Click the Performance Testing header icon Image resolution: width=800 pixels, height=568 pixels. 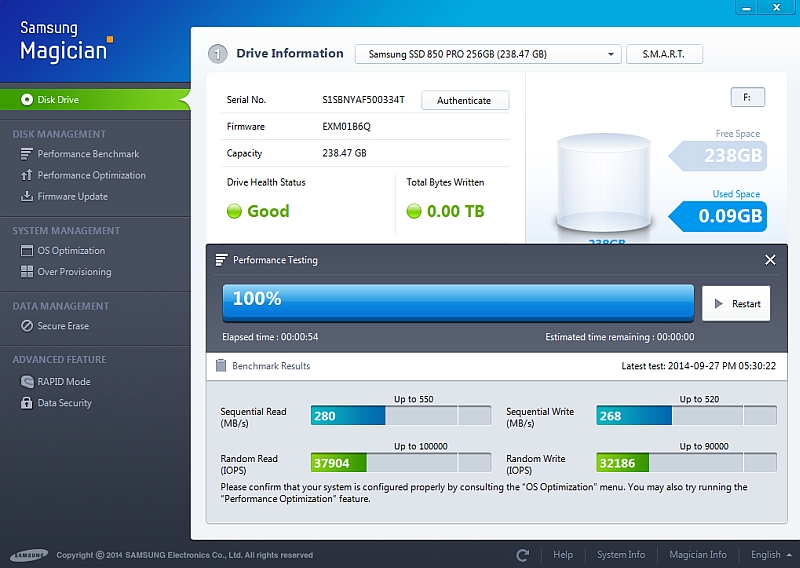point(221,260)
